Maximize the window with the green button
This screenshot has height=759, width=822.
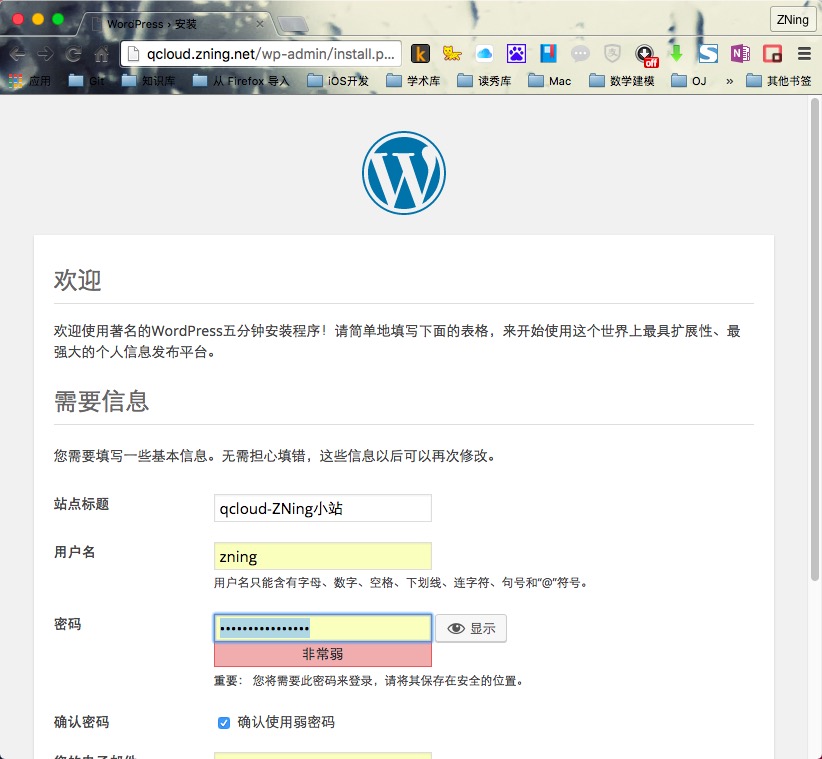coord(58,19)
